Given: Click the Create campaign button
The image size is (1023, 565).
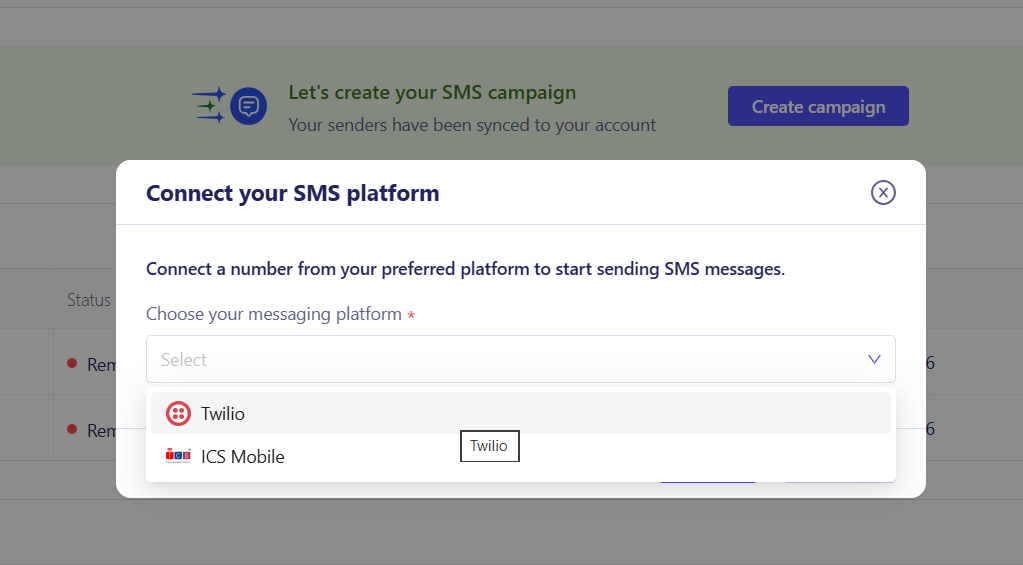Looking at the screenshot, I should (x=818, y=106).
